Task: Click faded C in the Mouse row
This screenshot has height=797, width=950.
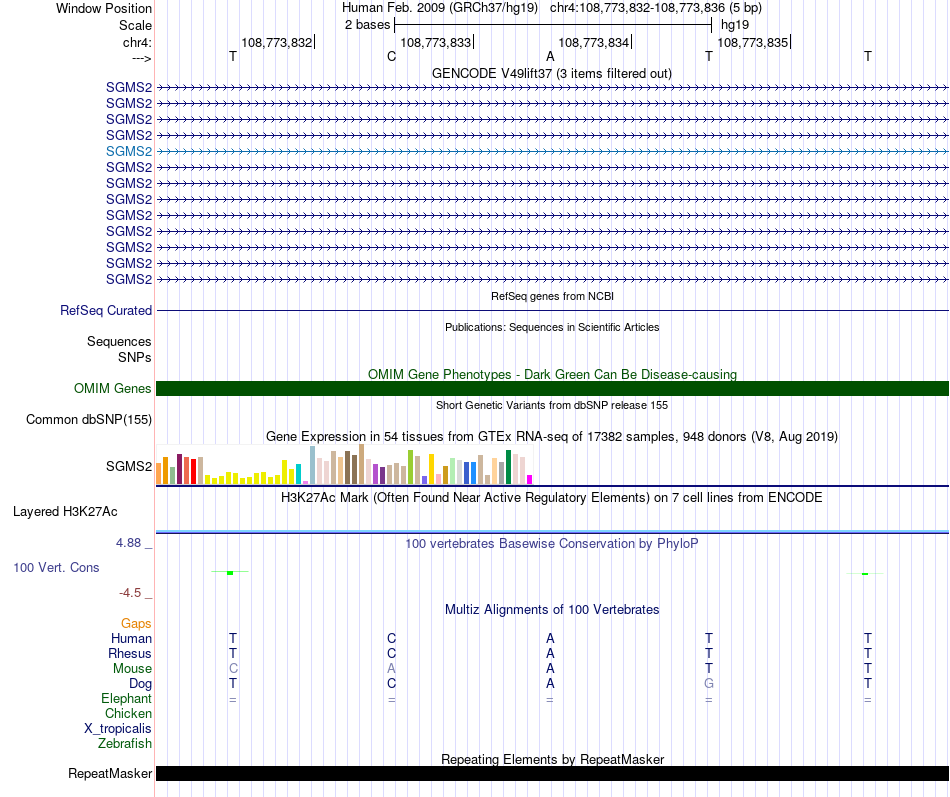Action: [x=233, y=669]
